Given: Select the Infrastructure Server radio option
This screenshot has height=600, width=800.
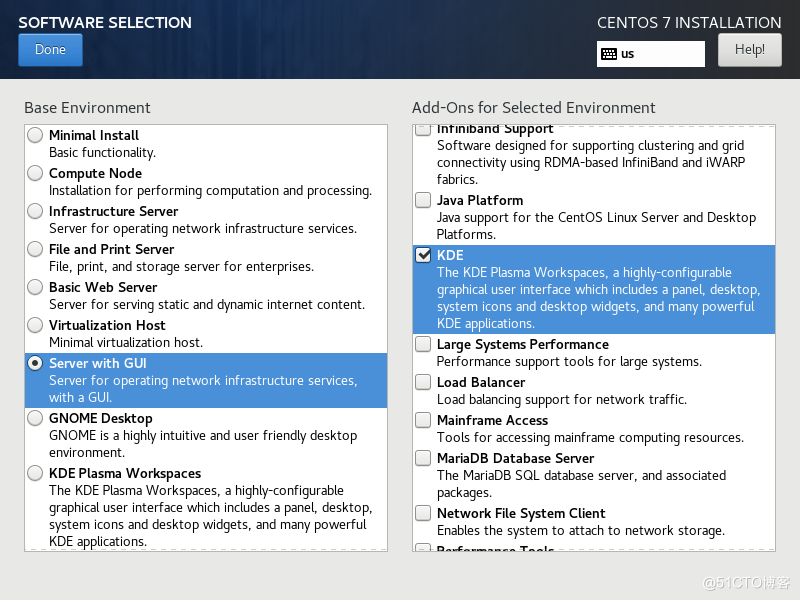Looking at the screenshot, I should pos(36,211).
